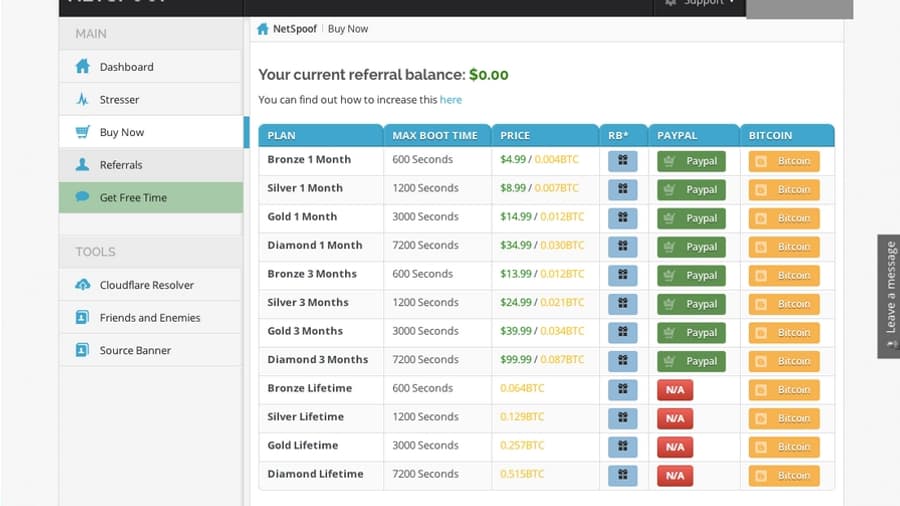Screen dimensions: 900x506
Task: Pay for Gold 3 Months with Paypal
Action: [691, 333]
